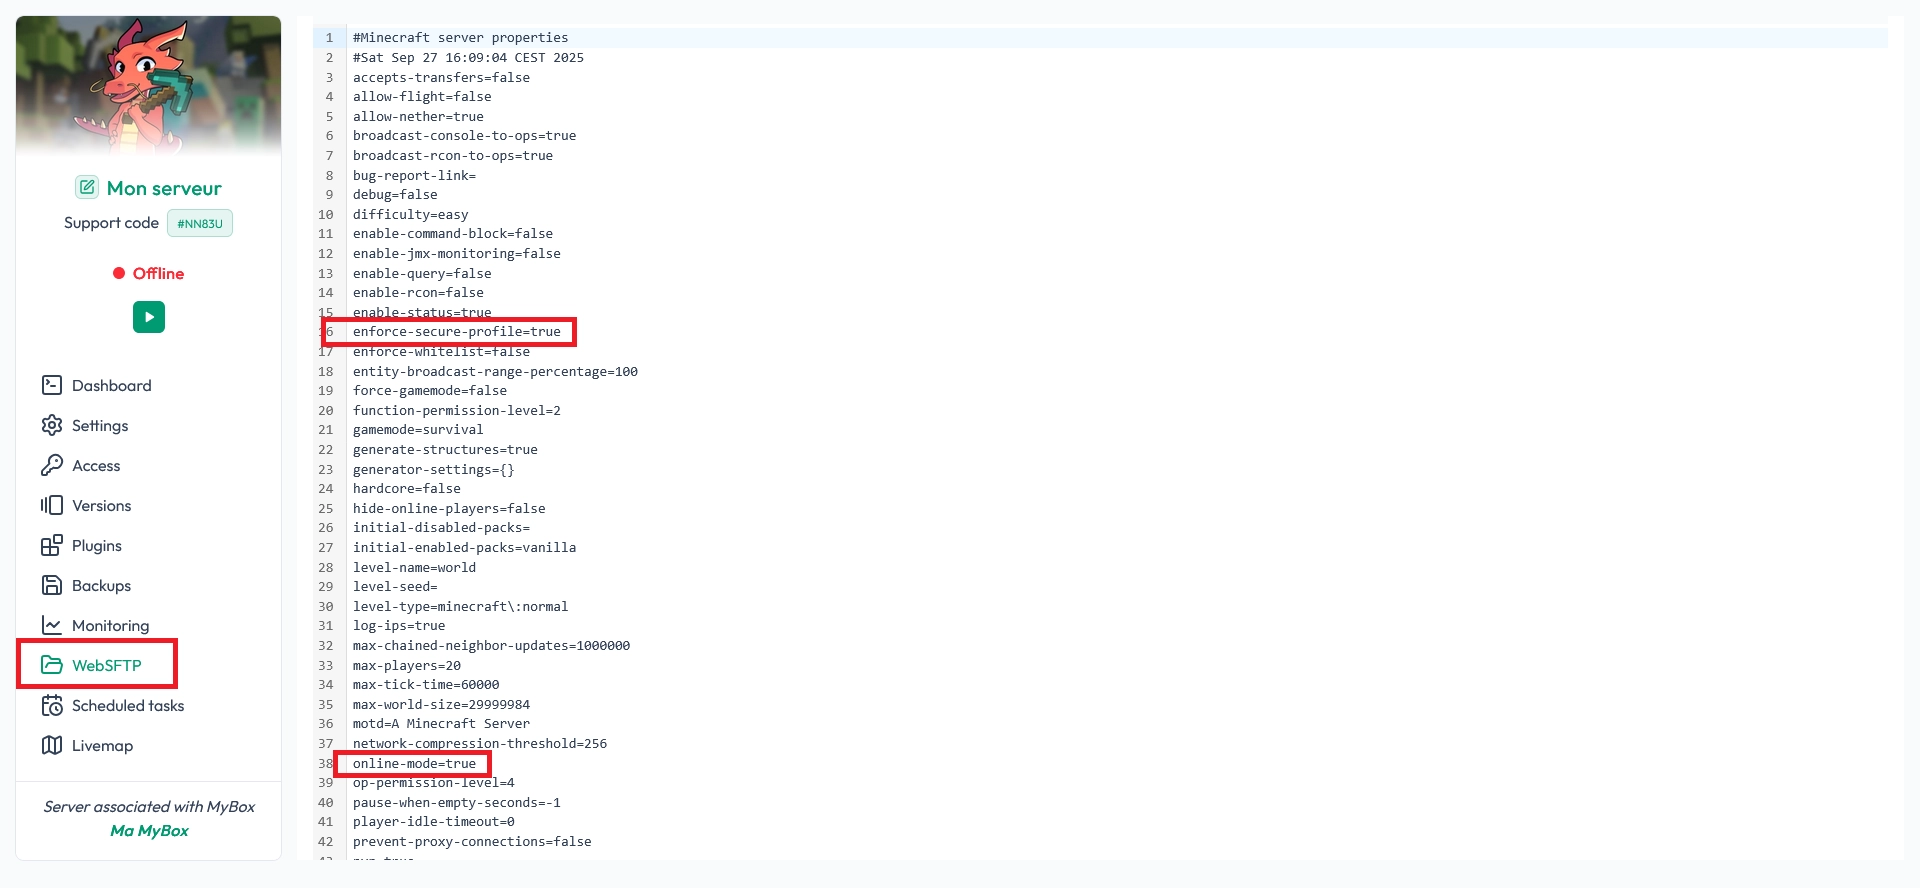Click on the enforce-secure-profile=true line
Screen dimensions: 1920x888
point(456,332)
